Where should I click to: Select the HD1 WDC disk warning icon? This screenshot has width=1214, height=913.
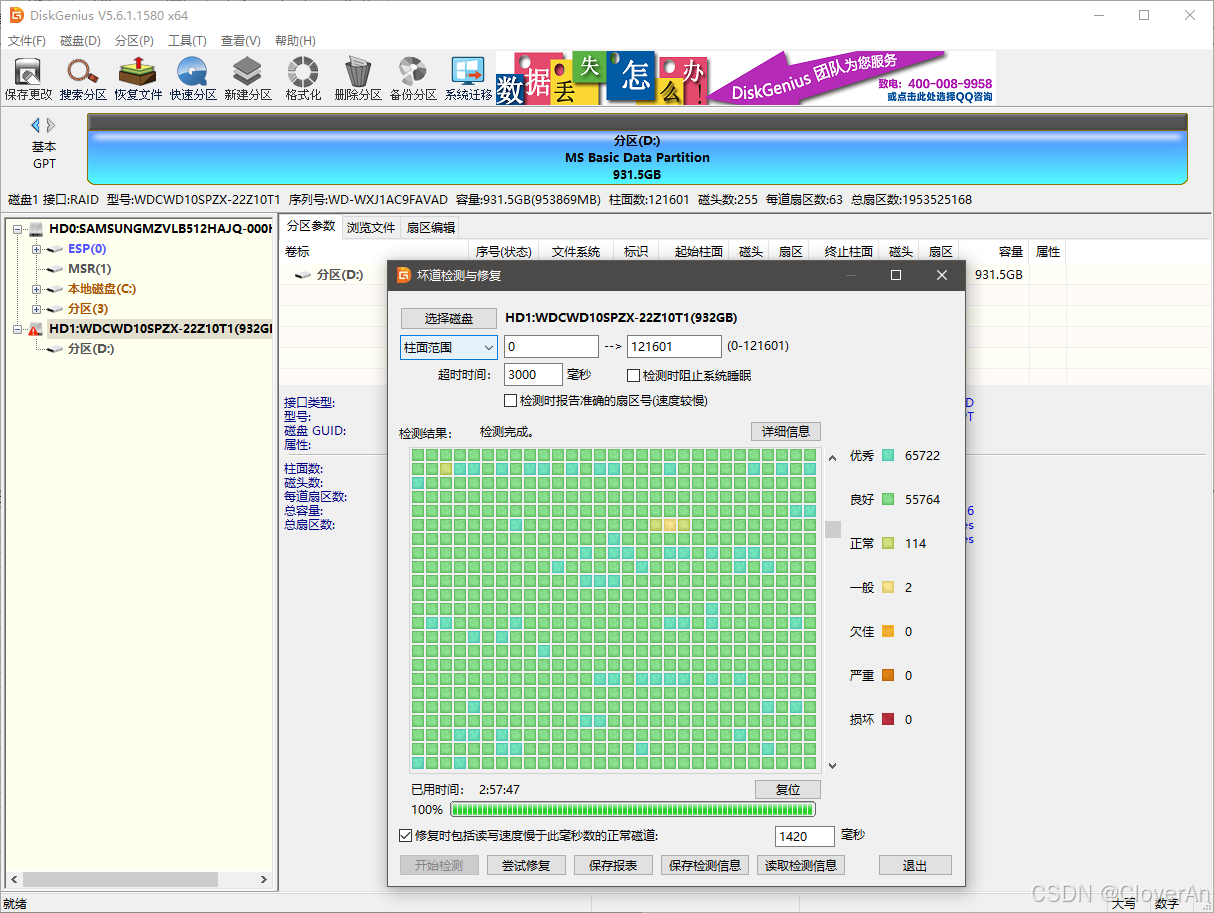pyautogui.click(x=36, y=329)
